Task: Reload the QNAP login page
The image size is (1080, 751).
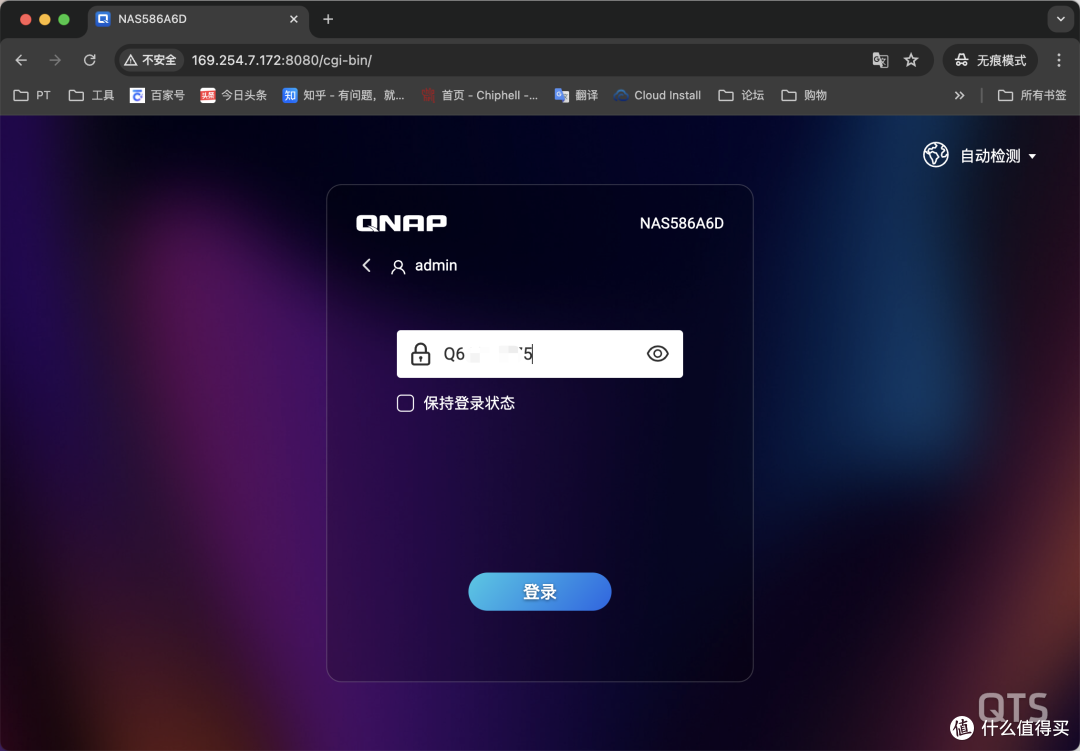Action: [x=90, y=61]
